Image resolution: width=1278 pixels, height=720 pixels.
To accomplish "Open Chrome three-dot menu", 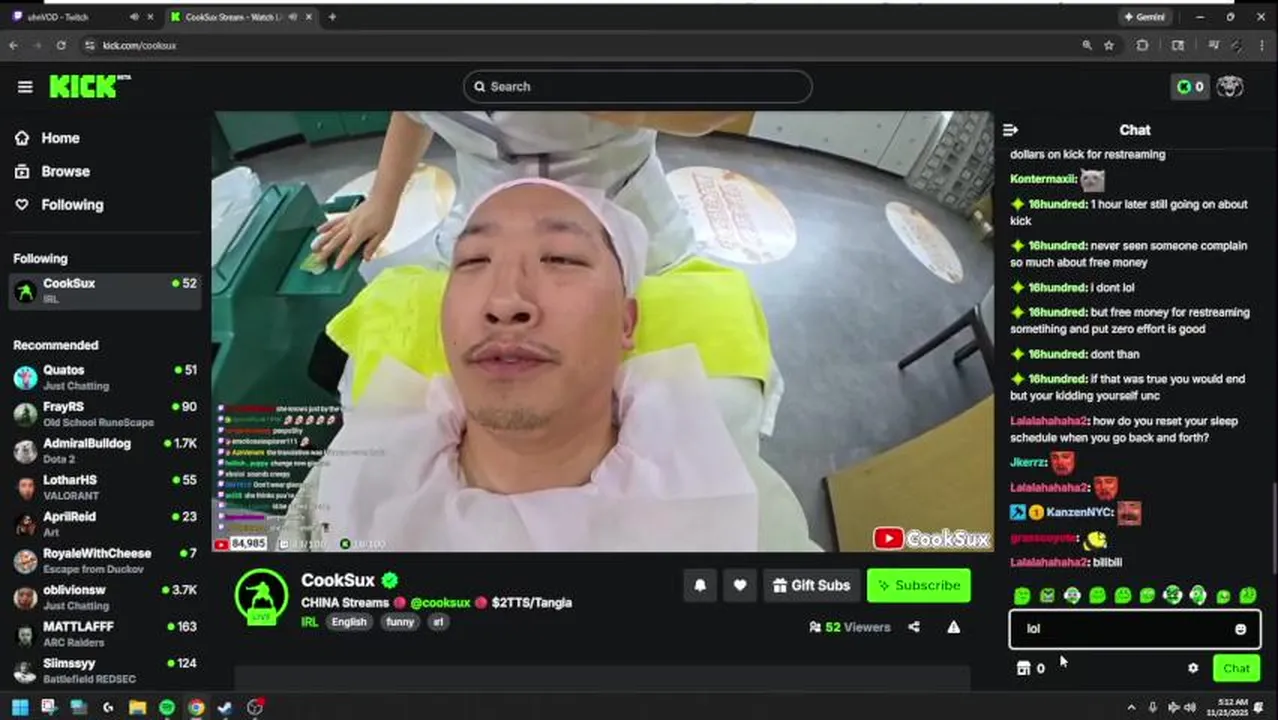I will pyautogui.click(x=1263, y=45).
